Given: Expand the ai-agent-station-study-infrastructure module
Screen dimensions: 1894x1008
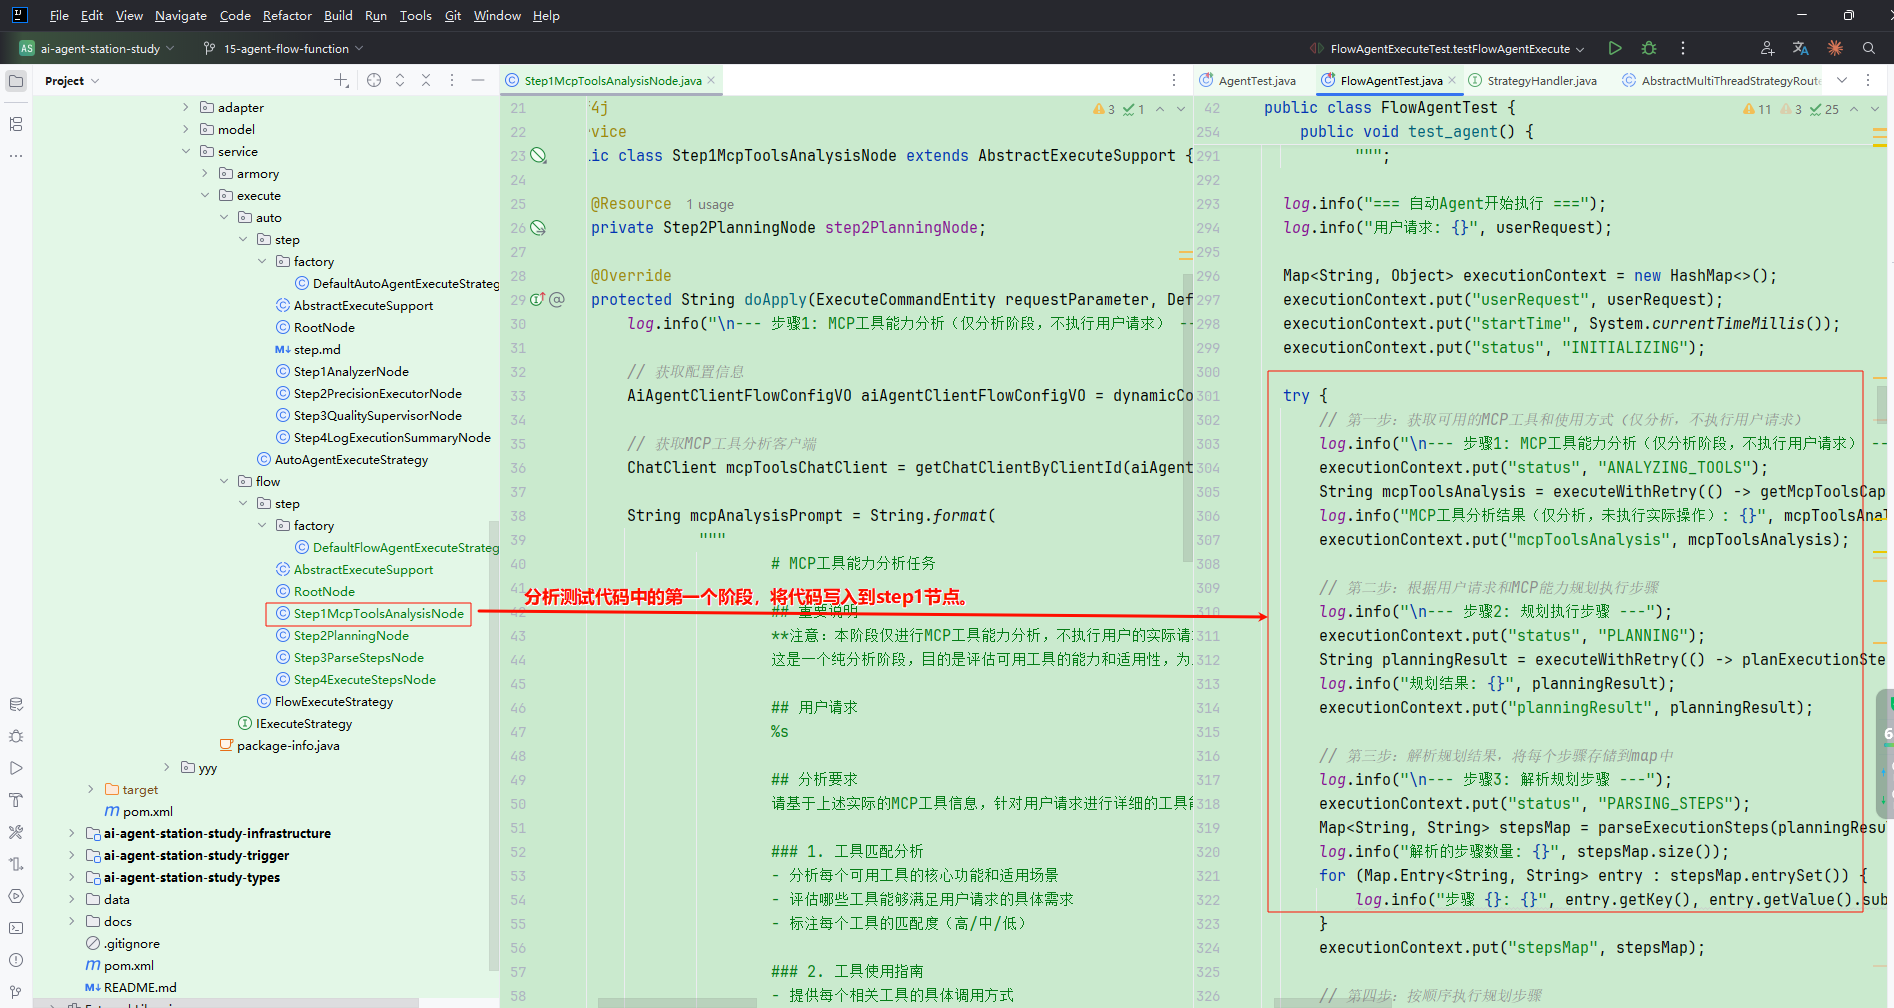Looking at the screenshot, I should click(x=71, y=833).
